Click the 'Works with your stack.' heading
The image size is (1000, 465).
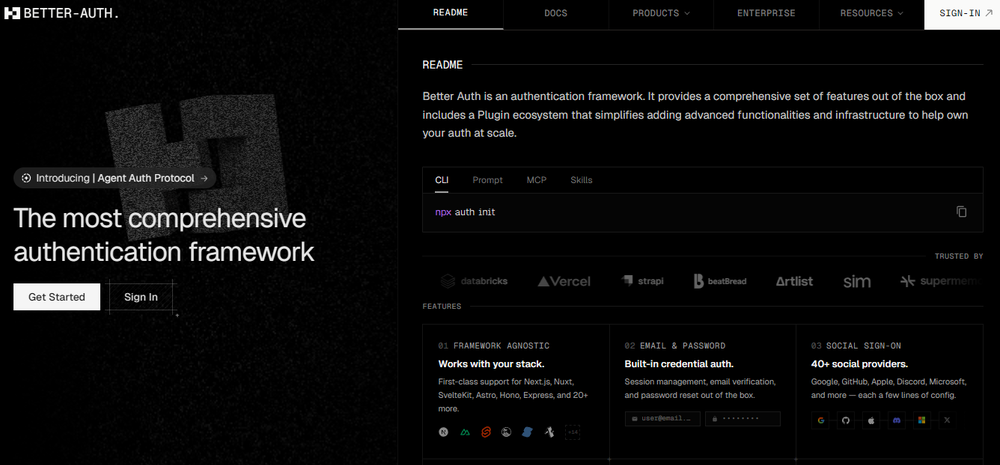pos(491,364)
